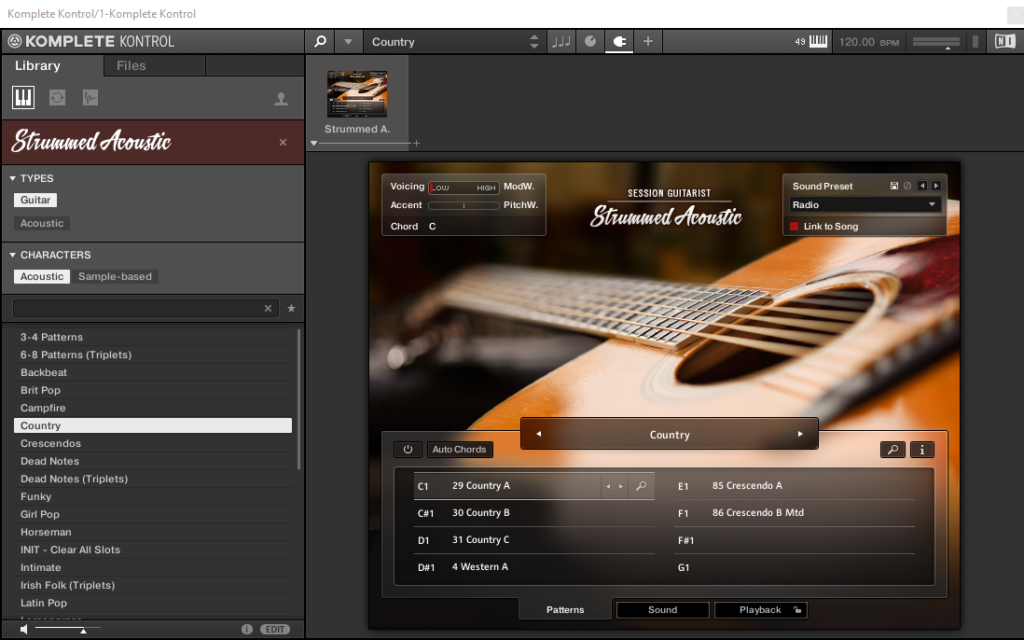Collapse the TYPES section

[x=12, y=178]
